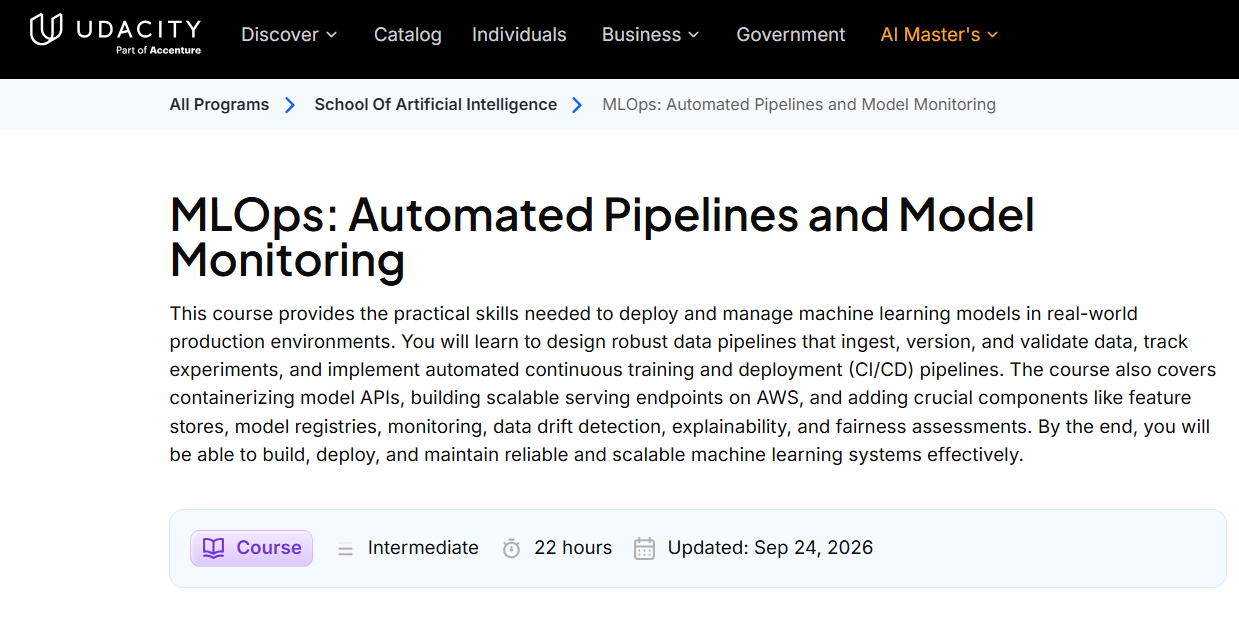Click the difficulty level bars icon
Screen dimensions: 1239x638
(345, 549)
